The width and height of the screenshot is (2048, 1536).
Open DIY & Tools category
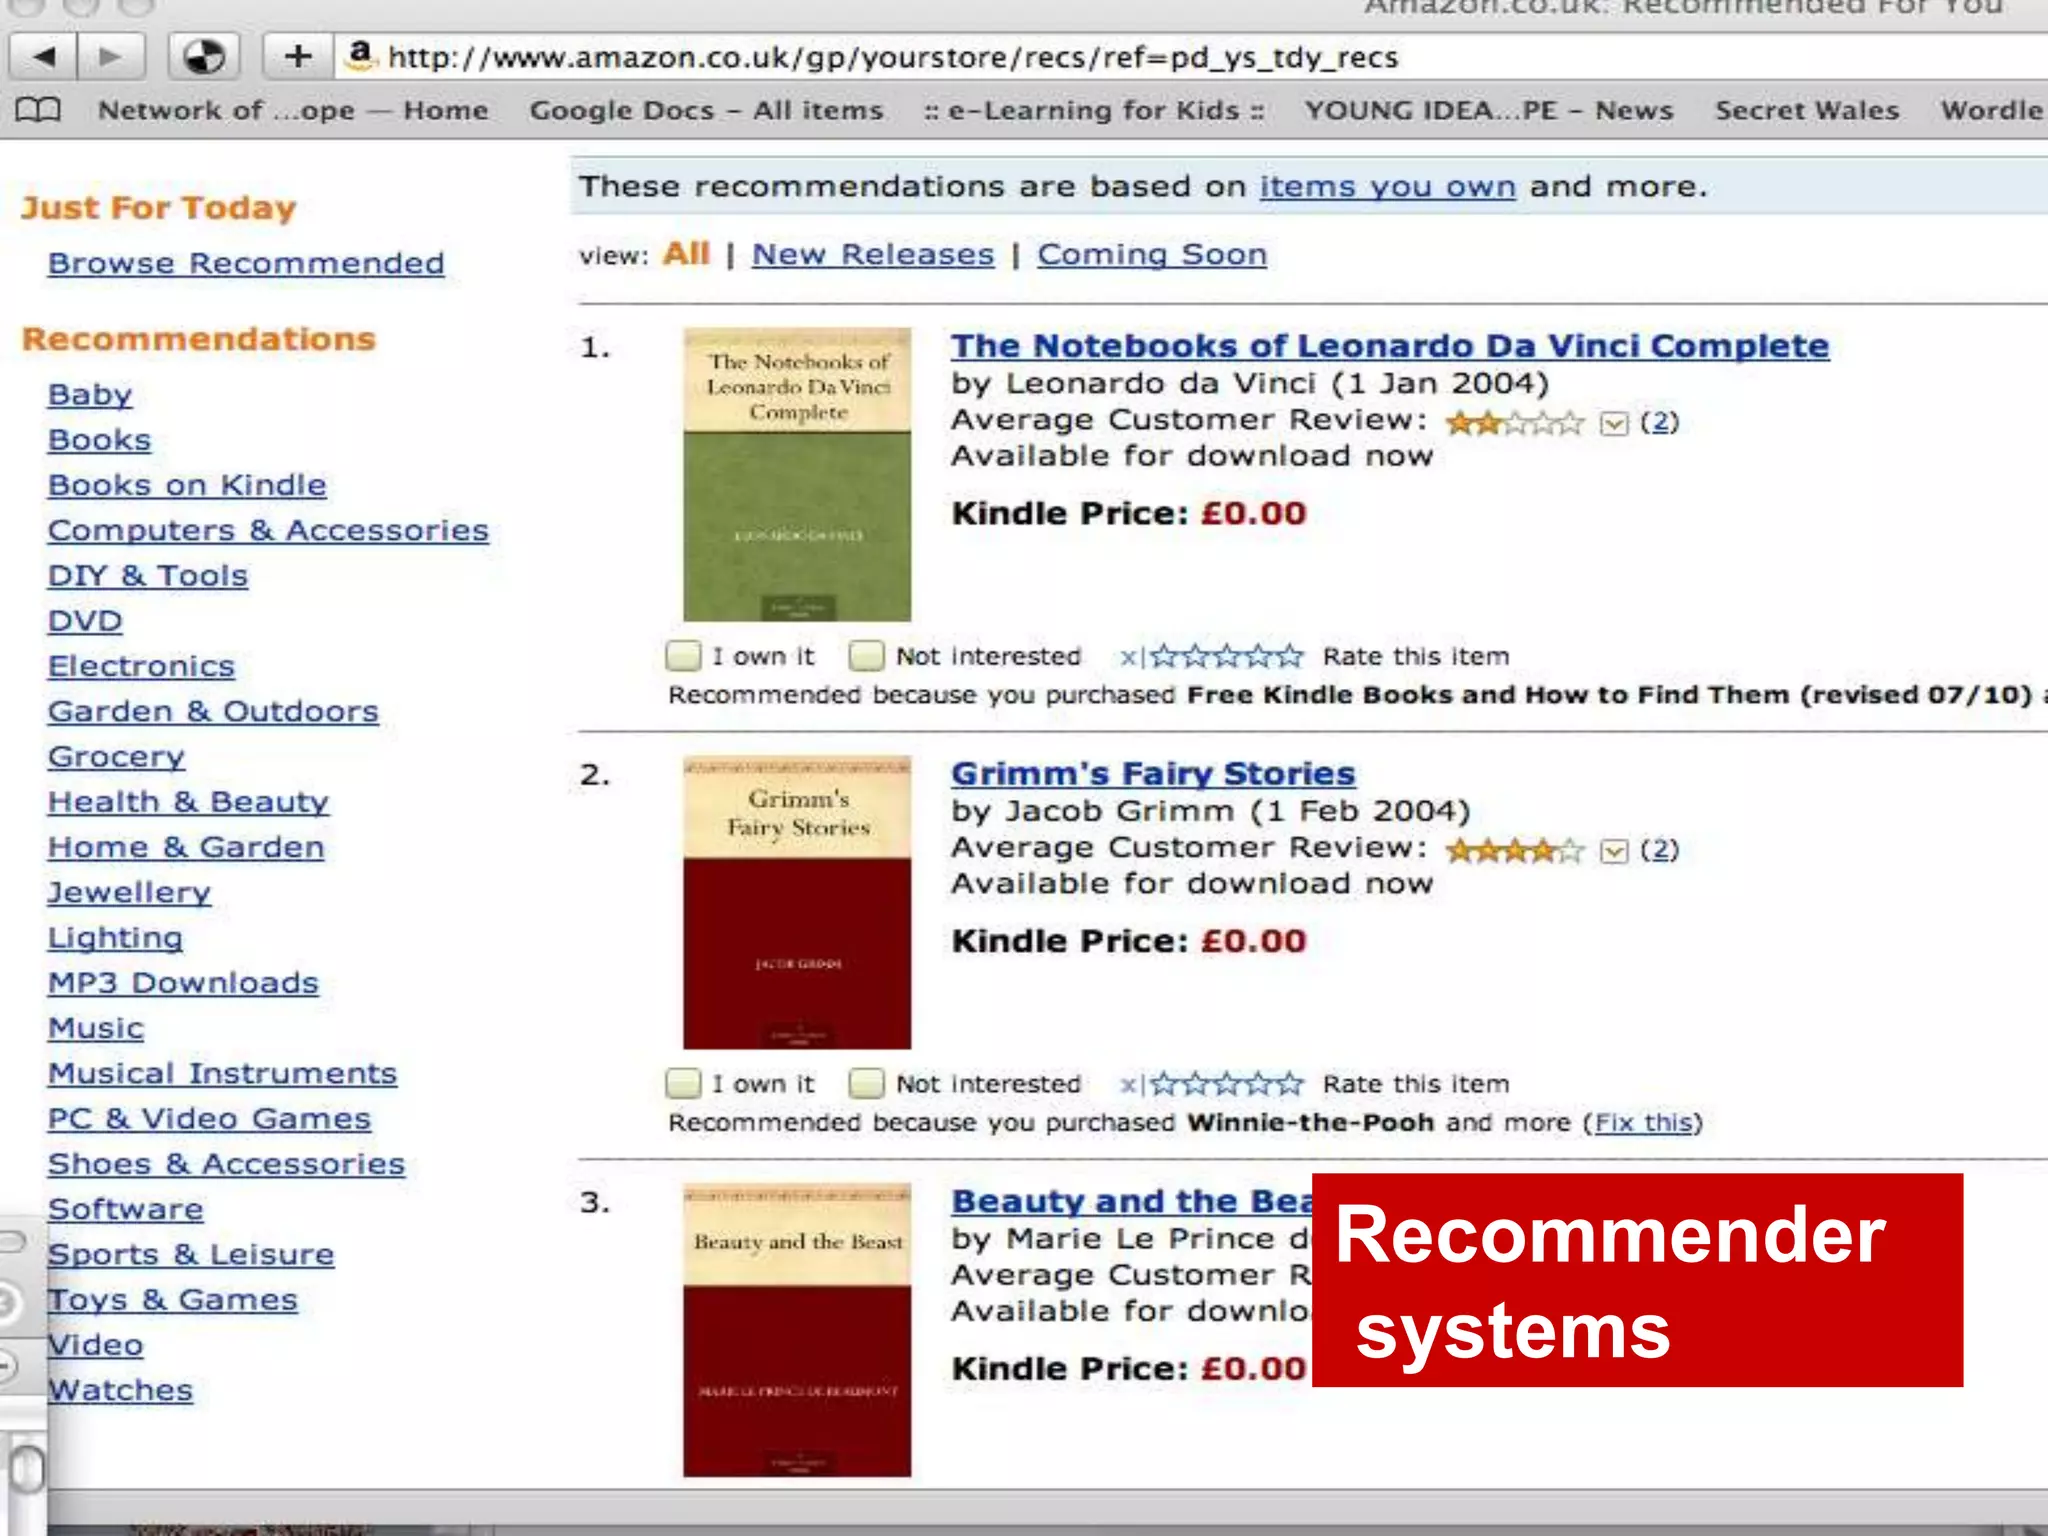[148, 576]
